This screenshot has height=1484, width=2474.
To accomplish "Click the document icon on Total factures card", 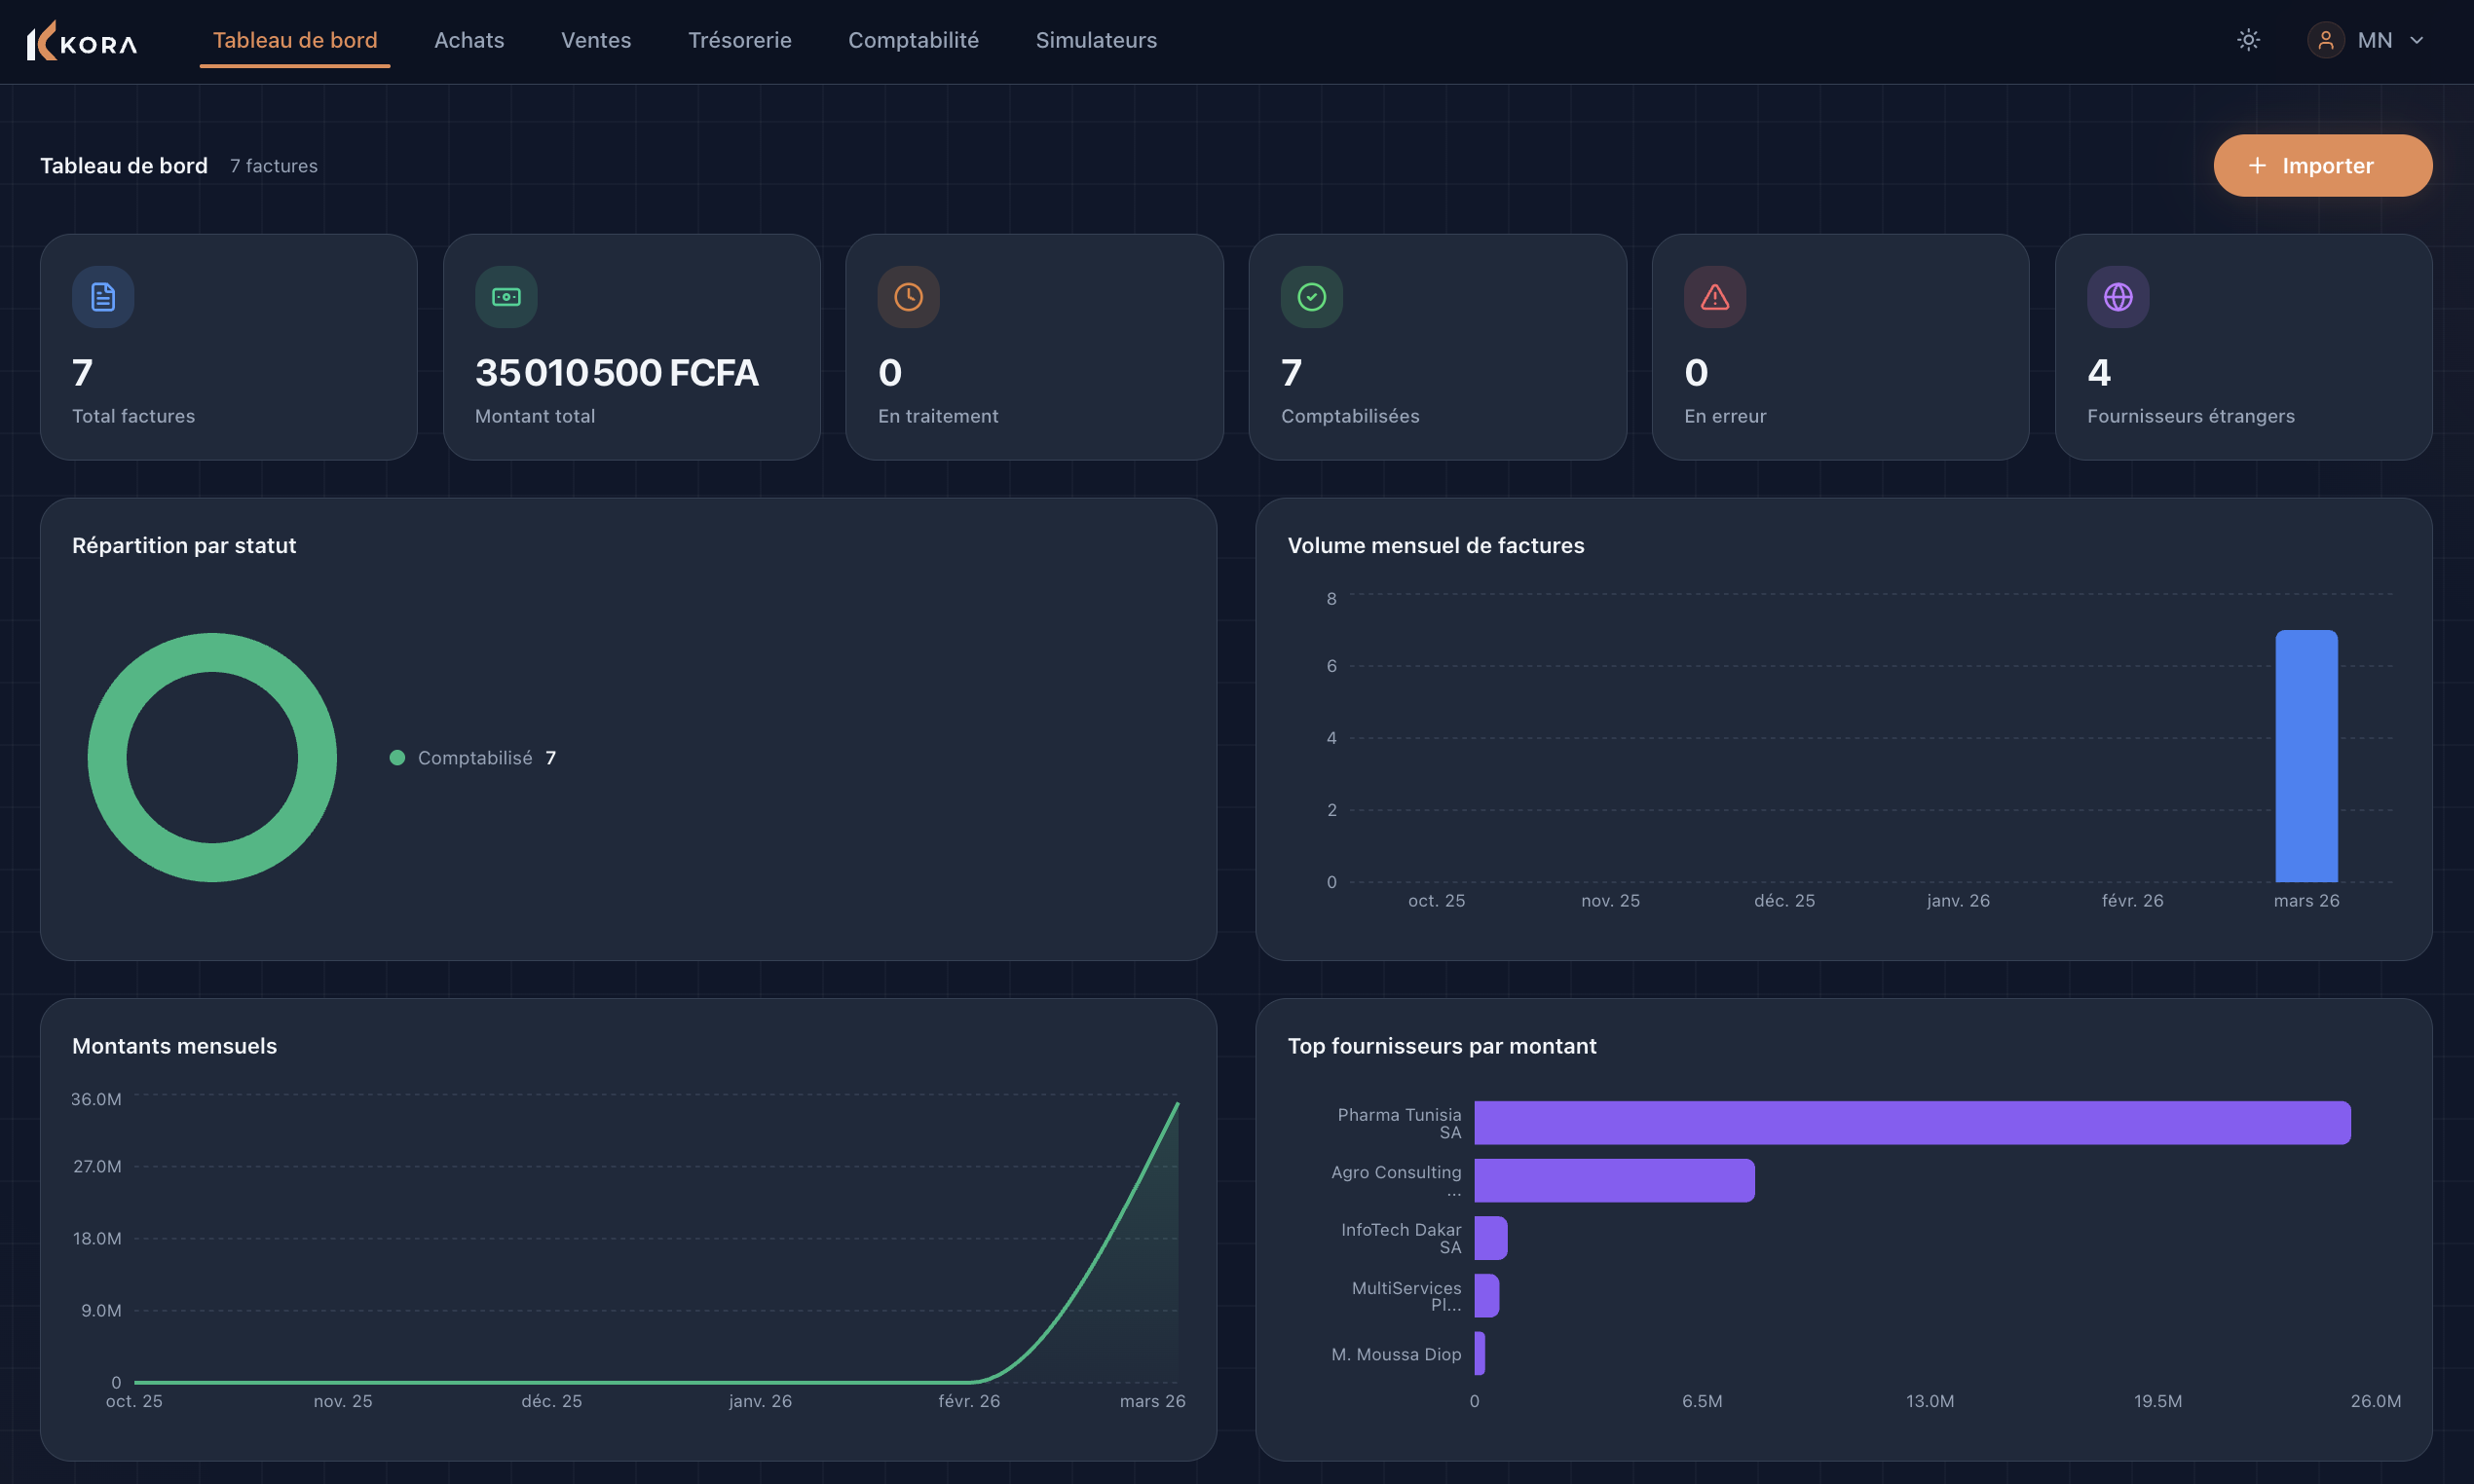I will [102, 296].
